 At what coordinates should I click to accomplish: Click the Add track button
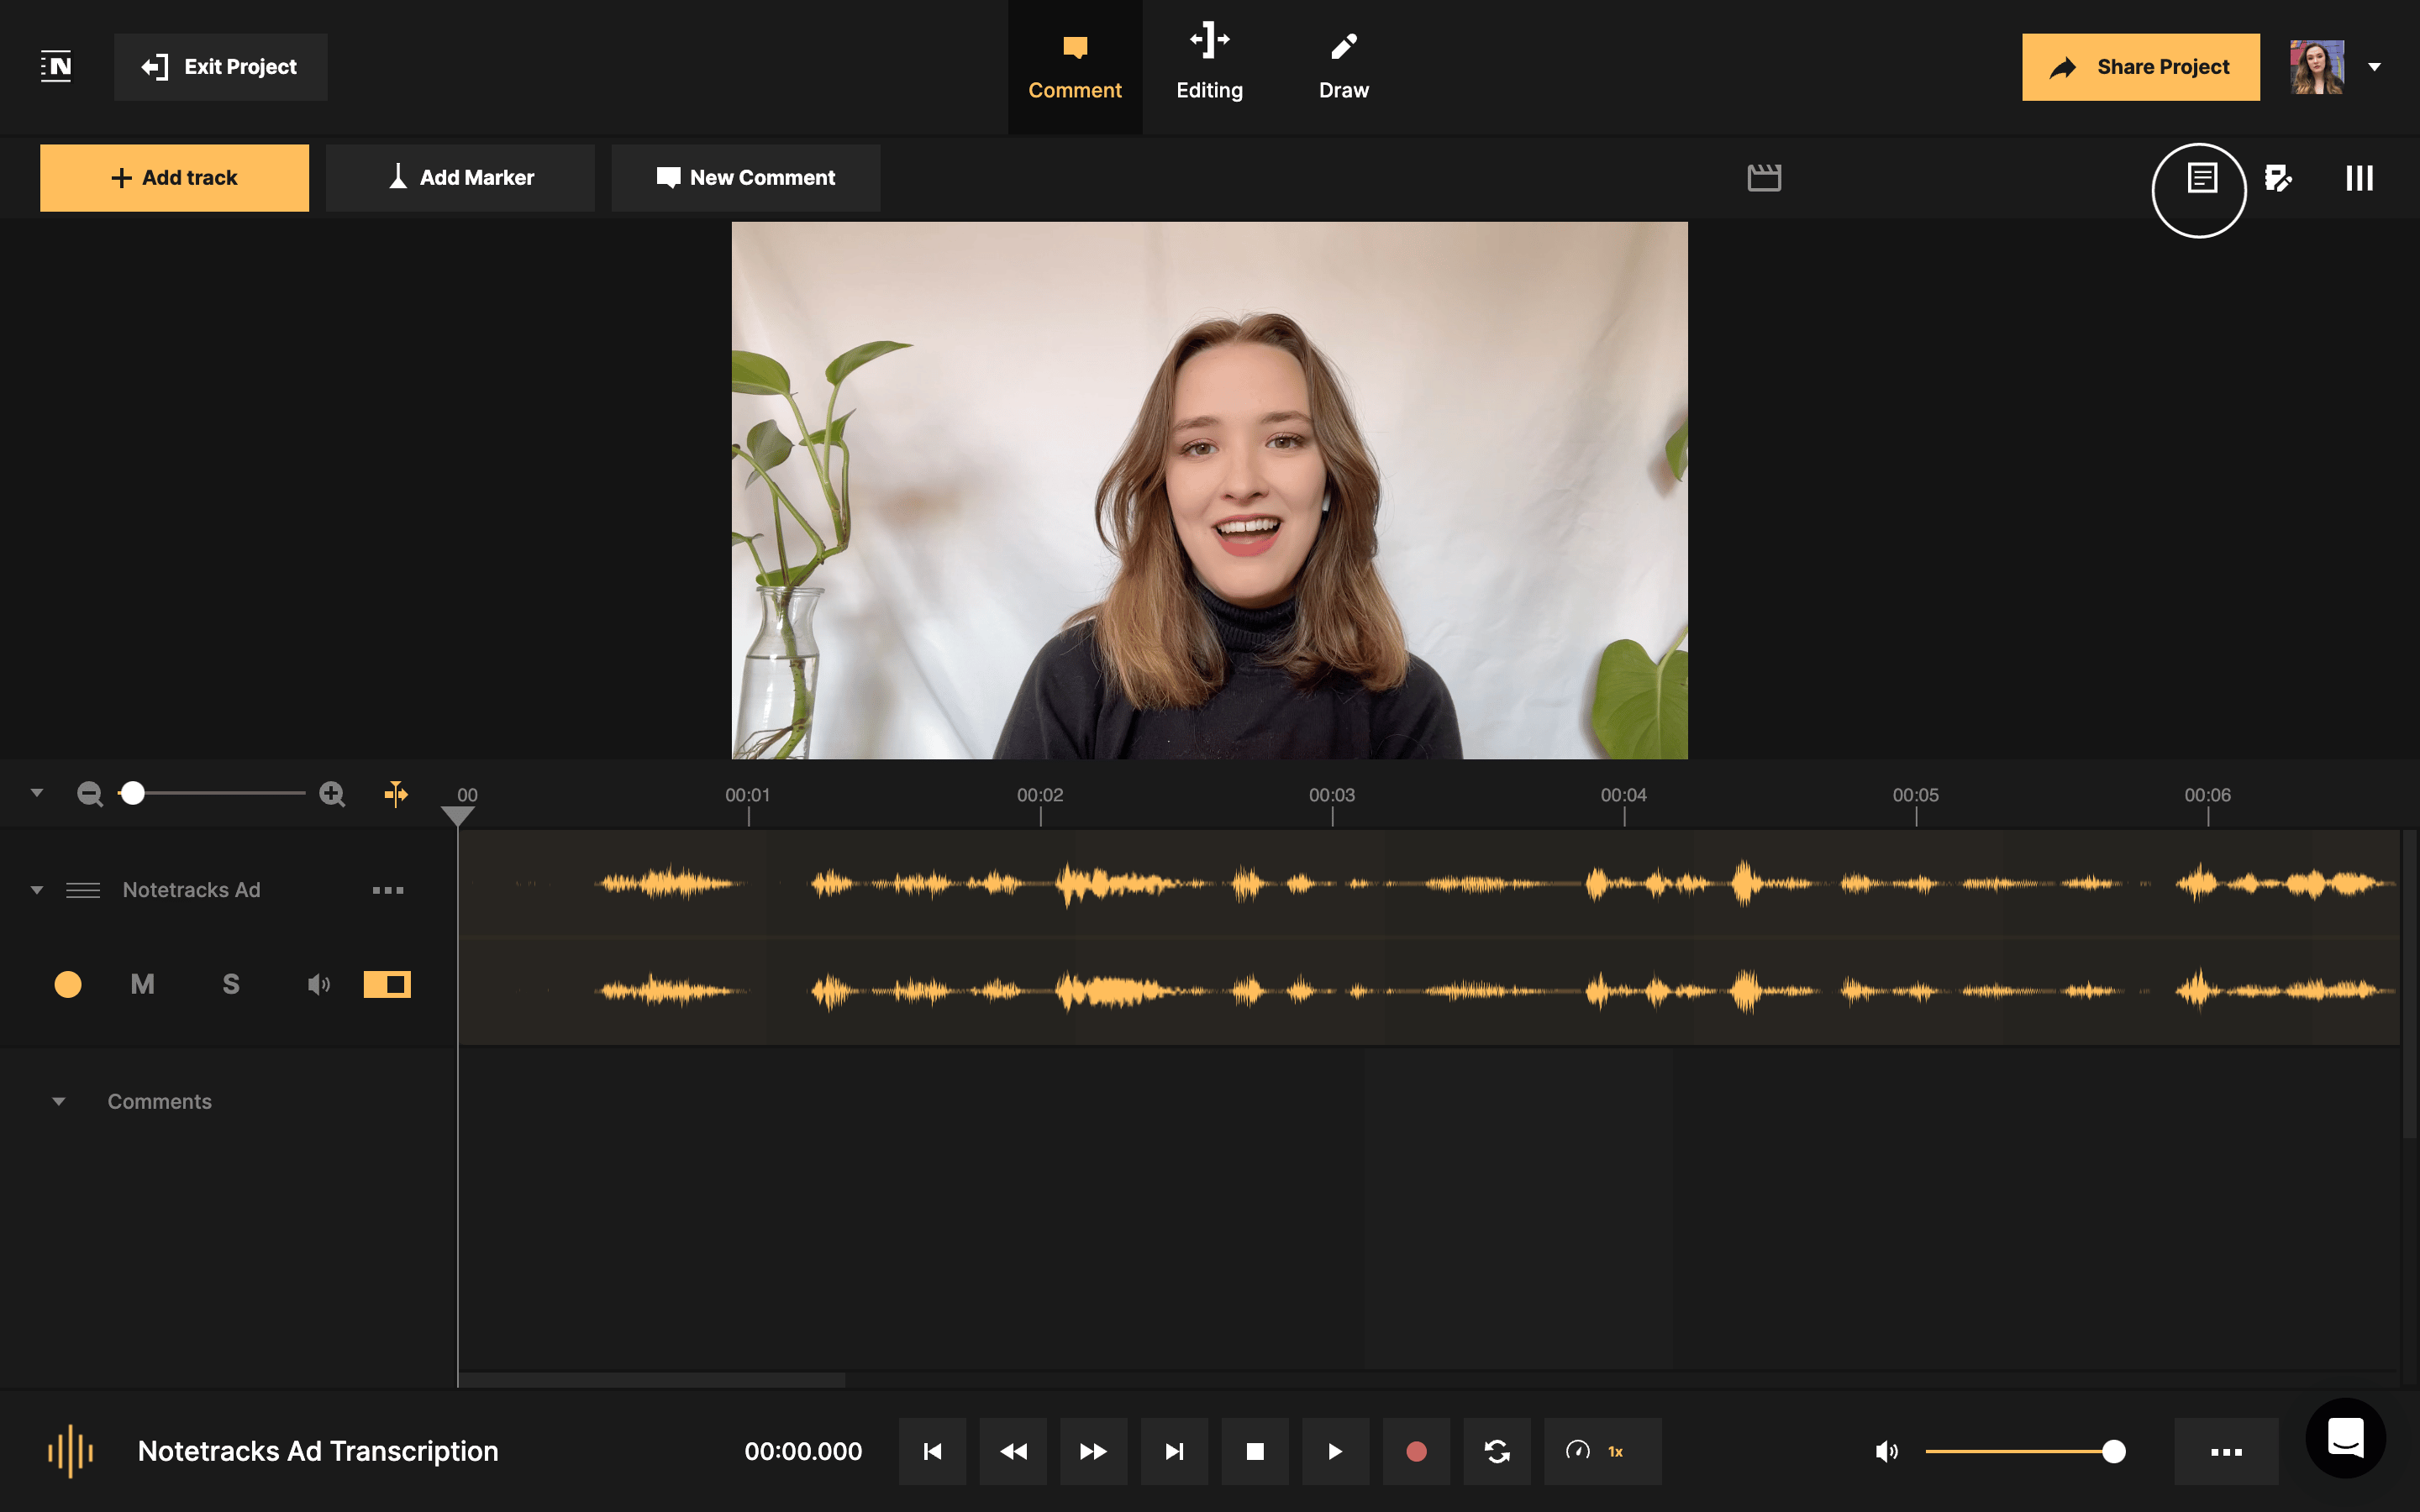[175, 177]
